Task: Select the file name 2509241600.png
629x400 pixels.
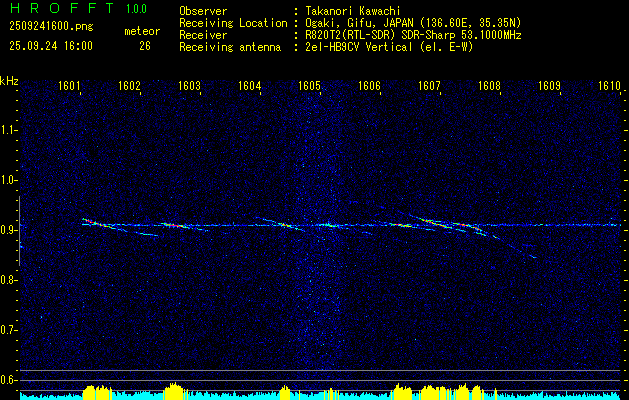Action: [51, 27]
